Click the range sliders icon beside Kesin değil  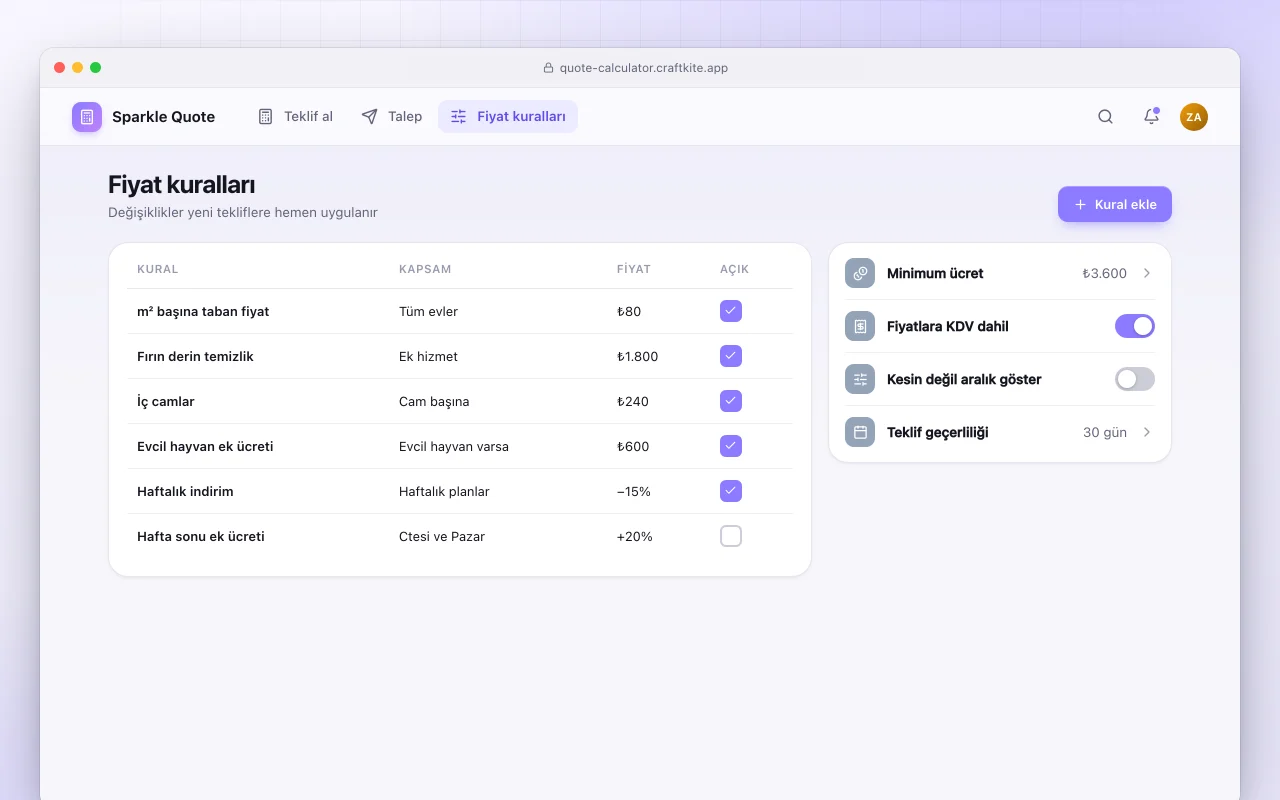(860, 379)
